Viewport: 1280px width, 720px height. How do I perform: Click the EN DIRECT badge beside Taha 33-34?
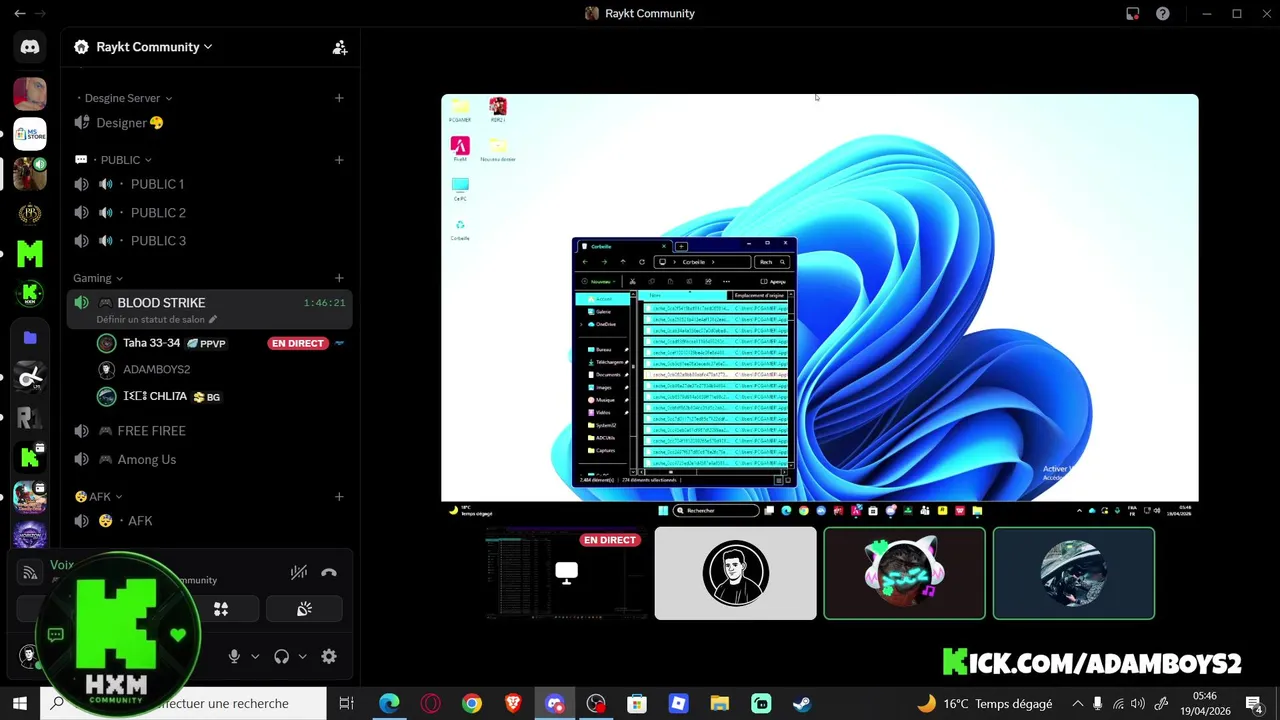(x=298, y=343)
